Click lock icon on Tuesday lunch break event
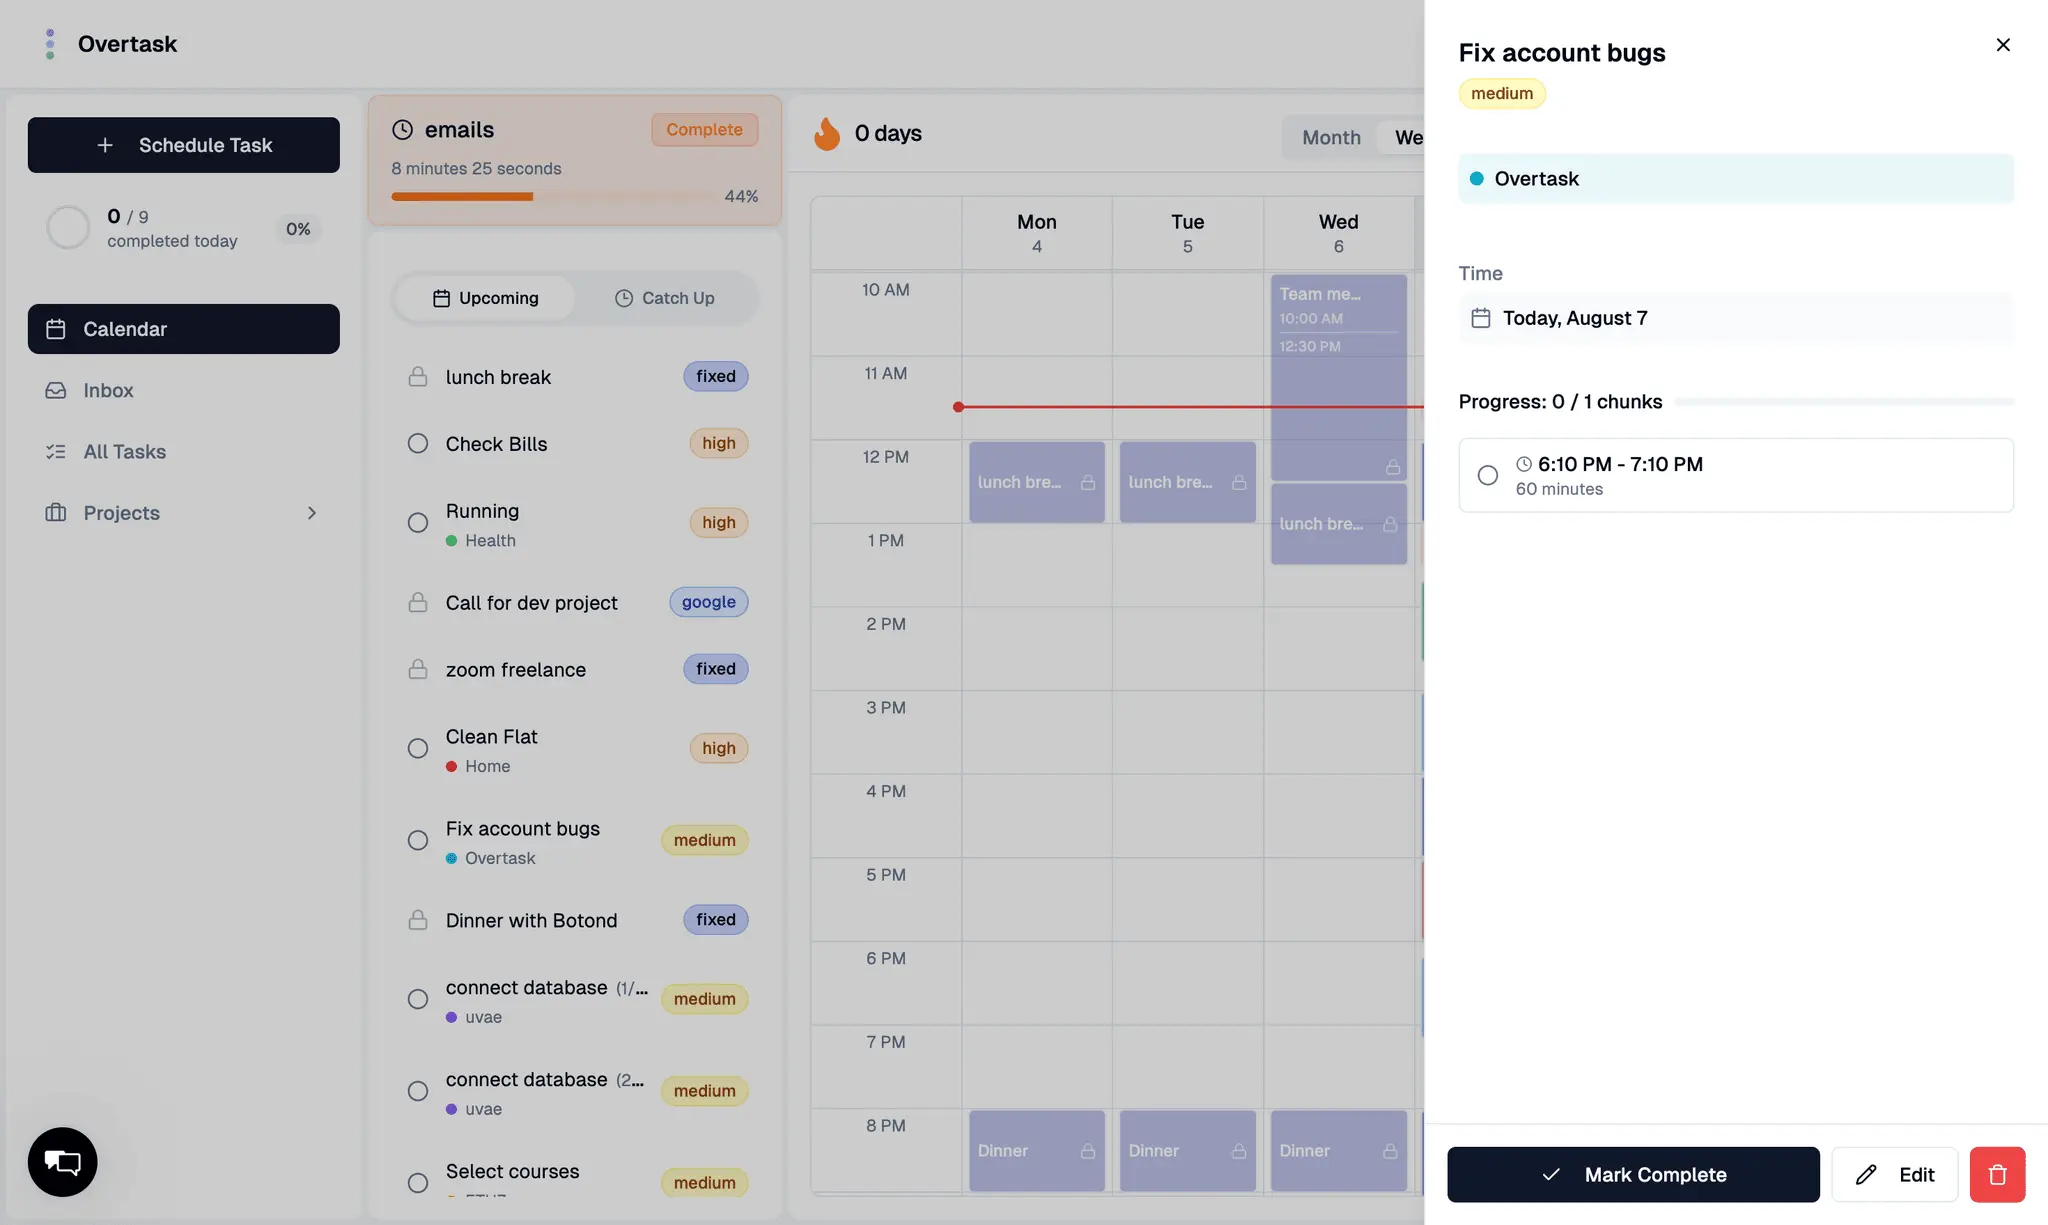The image size is (2048, 1225). [x=1239, y=482]
